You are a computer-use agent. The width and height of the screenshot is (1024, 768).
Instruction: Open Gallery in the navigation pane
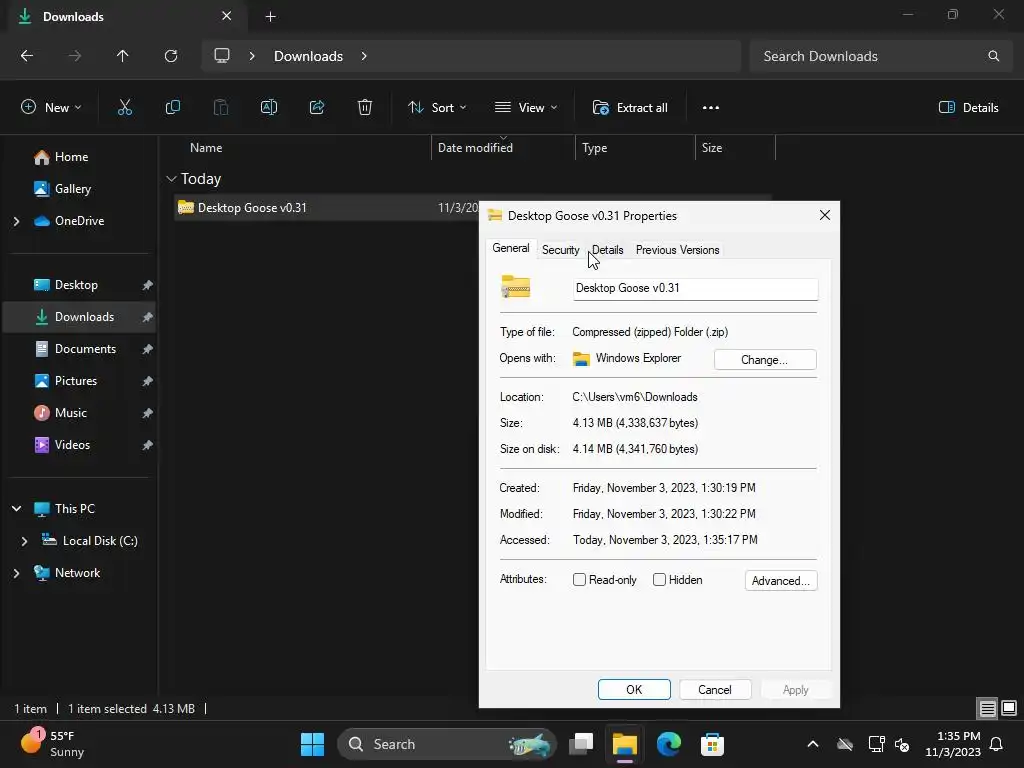[72, 189]
